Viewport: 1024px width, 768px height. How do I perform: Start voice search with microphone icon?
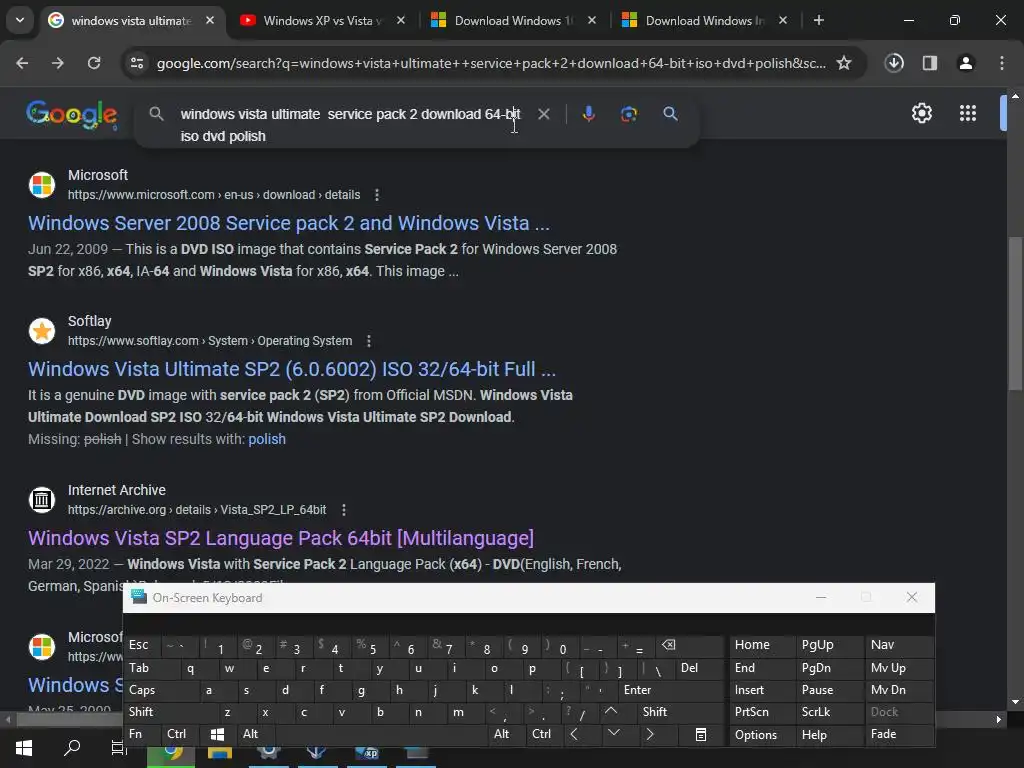click(x=588, y=114)
